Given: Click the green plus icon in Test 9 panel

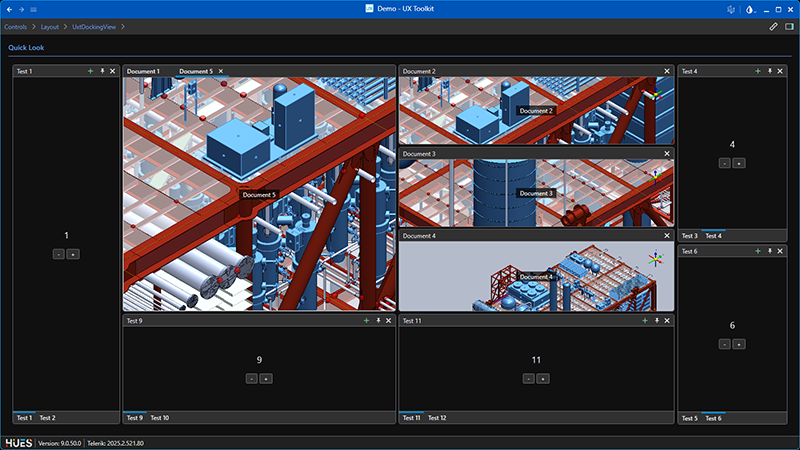Looking at the screenshot, I should 366,321.
